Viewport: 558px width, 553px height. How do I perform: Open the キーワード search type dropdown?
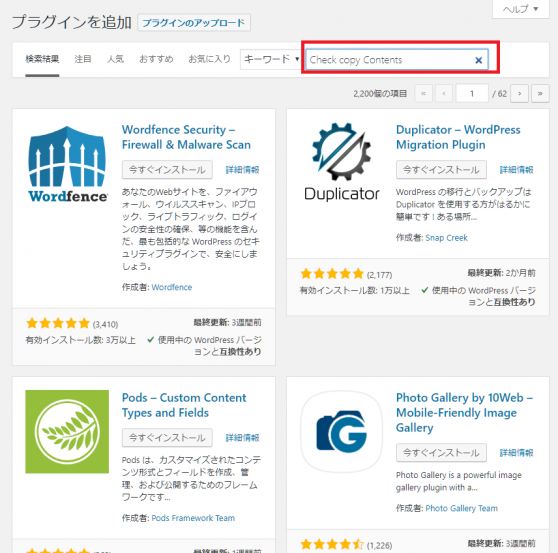[x=271, y=59]
